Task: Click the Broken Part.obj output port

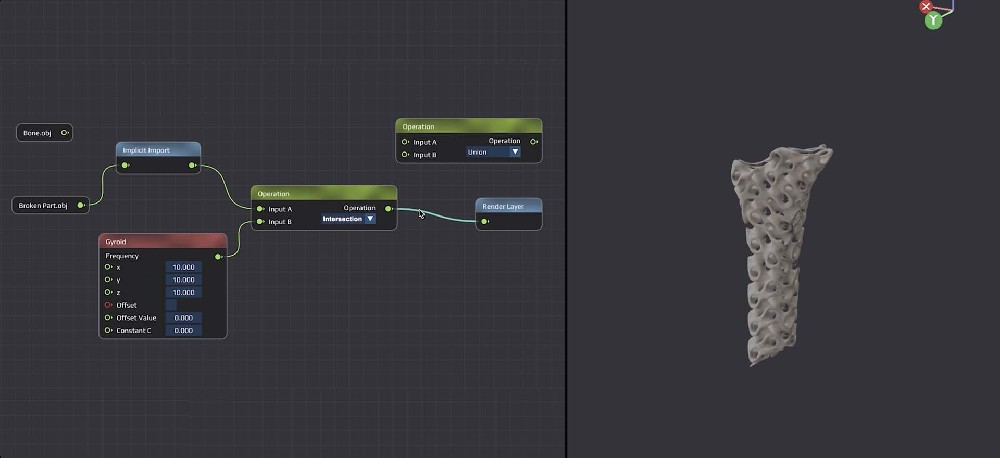Action: [x=82, y=205]
